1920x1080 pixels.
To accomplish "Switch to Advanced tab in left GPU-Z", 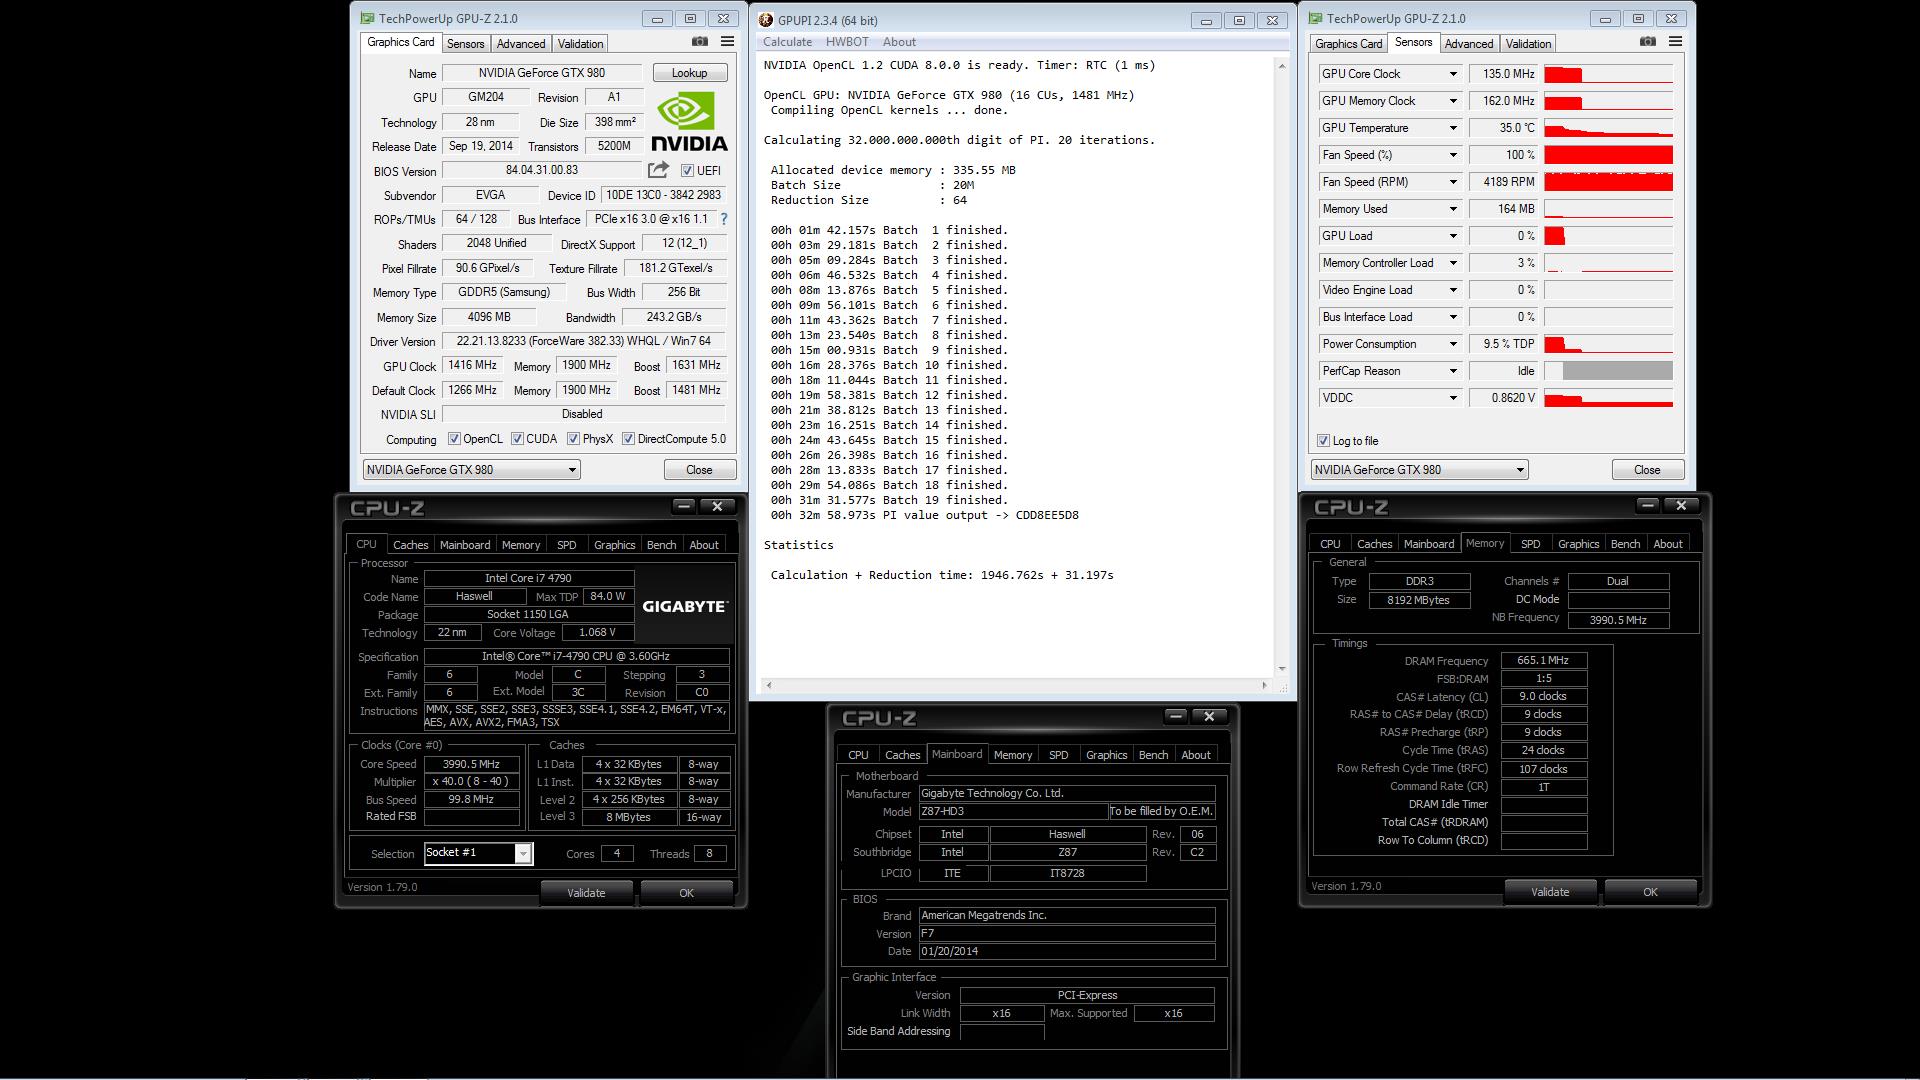I will (521, 44).
